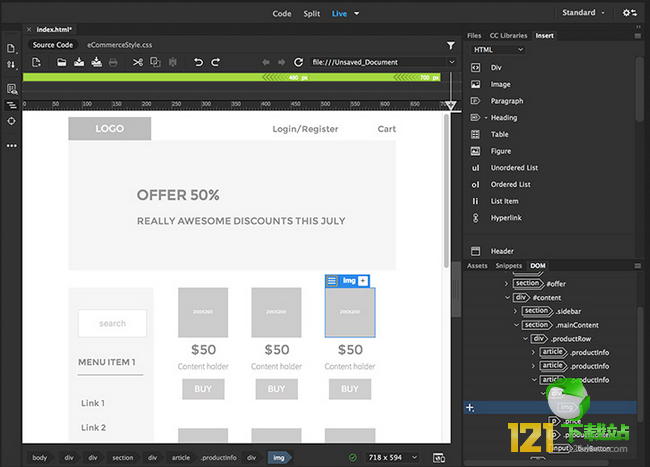Screen dimensions: 650x467
Task: Collapse the div #content node
Action: pyautogui.click(x=507, y=298)
